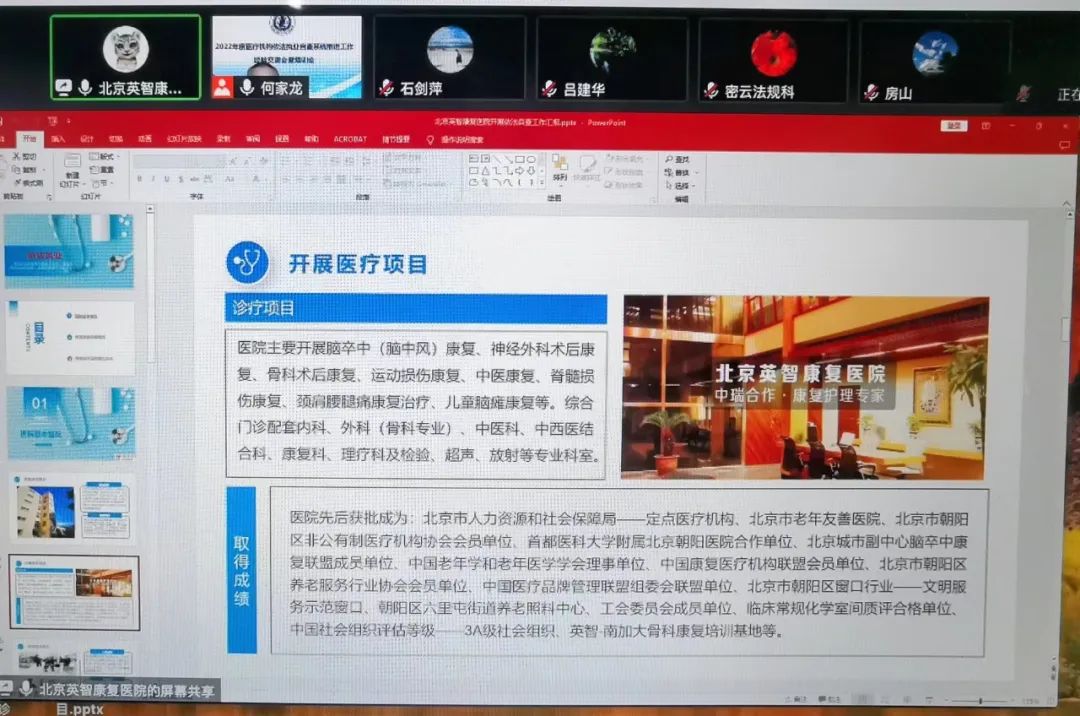Click the 医院主要开展脑卒中 text box
Image resolution: width=1080 pixels, height=716 pixels.
pyautogui.click(x=416, y=403)
